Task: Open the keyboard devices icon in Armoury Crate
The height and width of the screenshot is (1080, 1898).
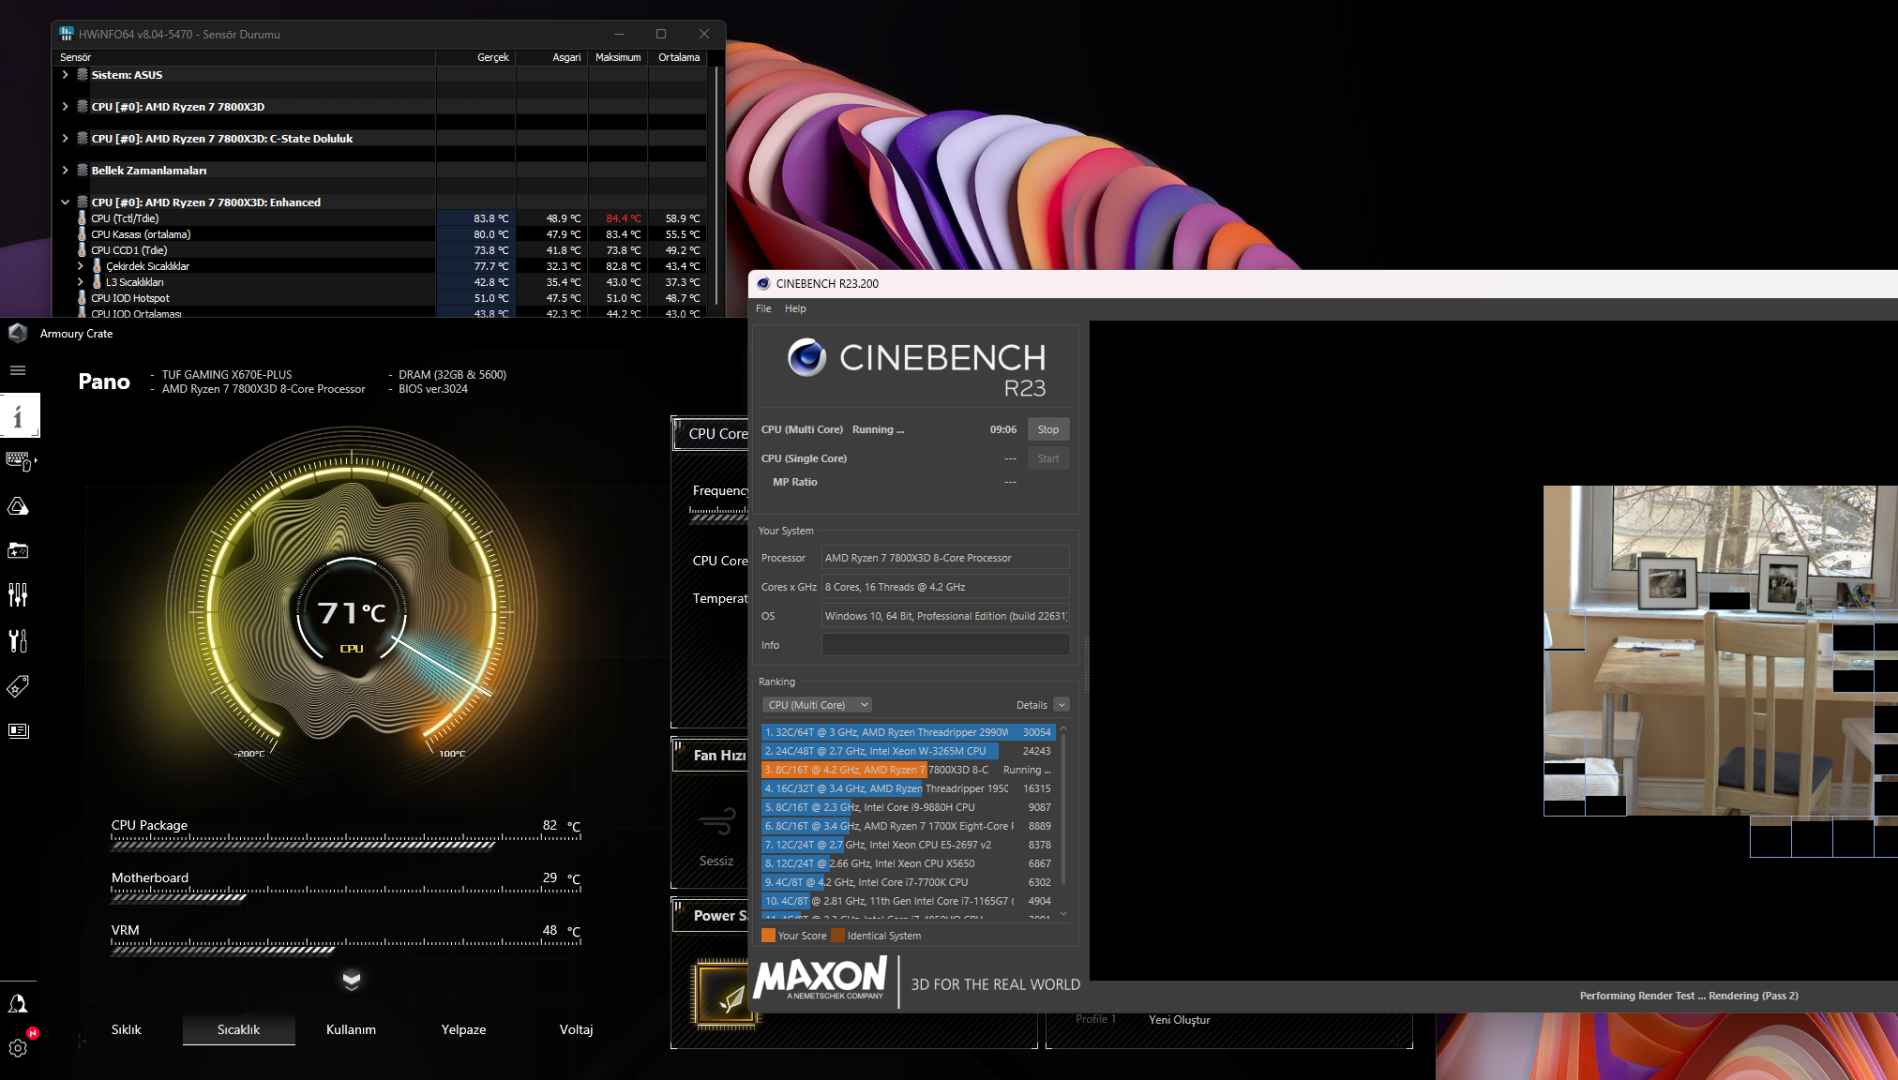Action: click(x=19, y=461)
